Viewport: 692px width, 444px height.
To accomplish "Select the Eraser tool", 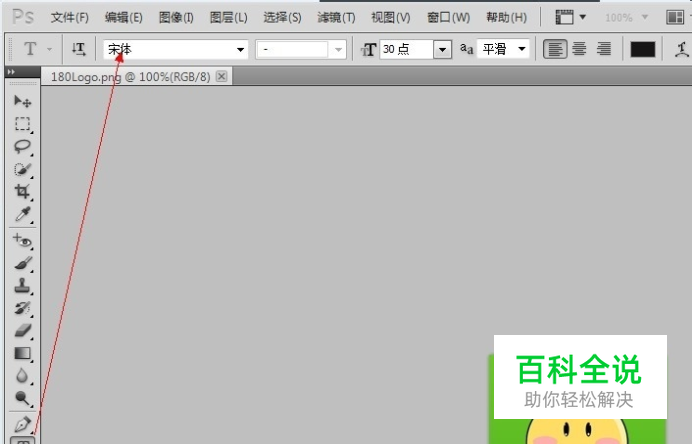I will click(22, 330).
